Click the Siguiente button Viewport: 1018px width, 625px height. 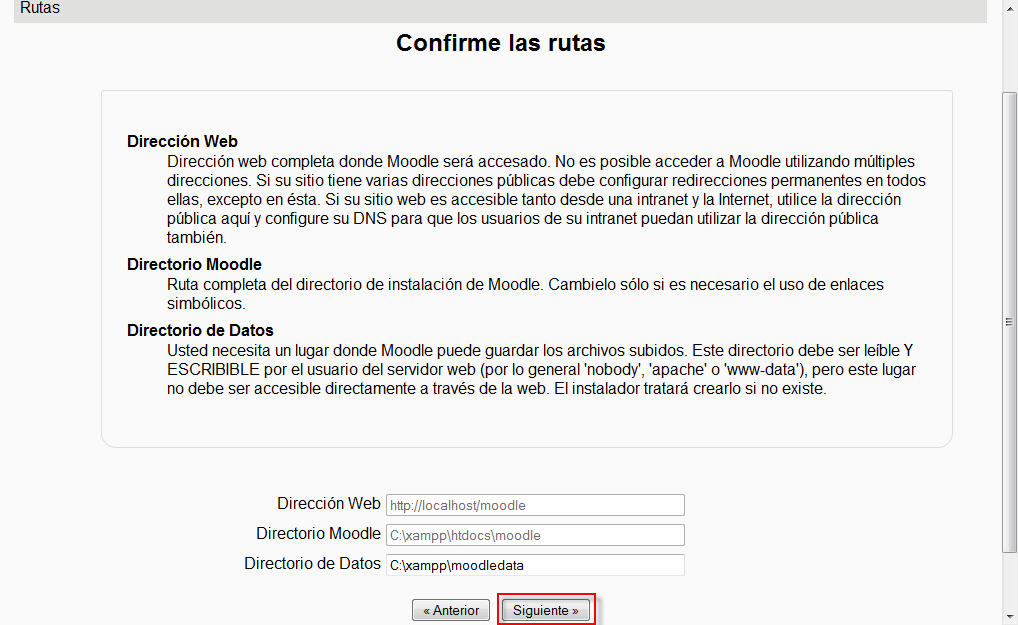point(545,610)
